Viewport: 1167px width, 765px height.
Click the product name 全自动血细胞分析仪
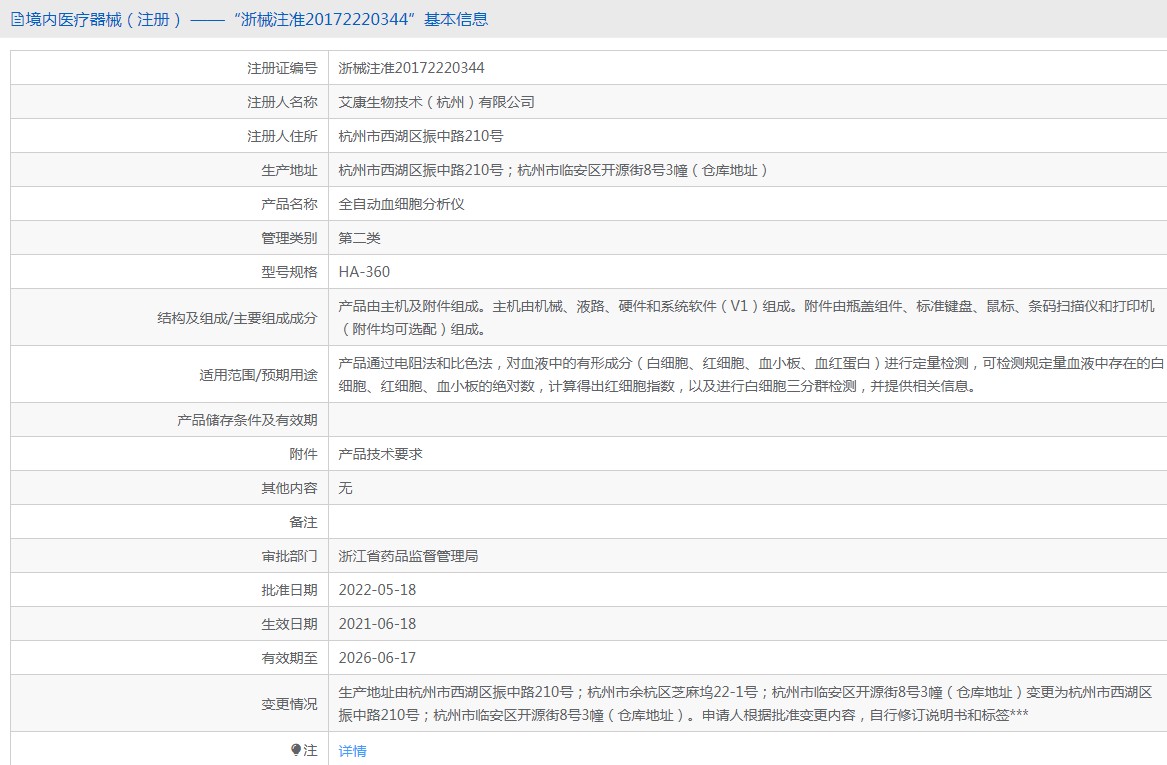[x=402, y=204]
